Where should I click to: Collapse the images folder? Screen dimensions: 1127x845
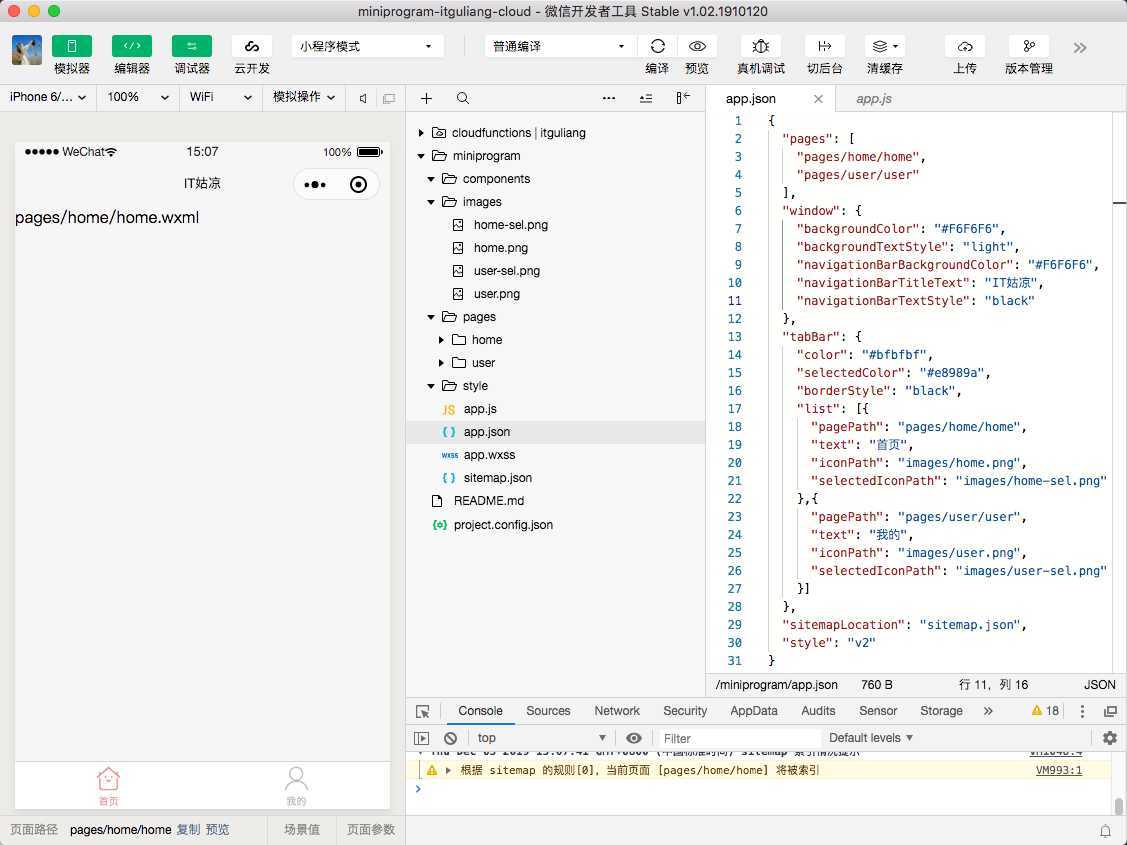431,202
